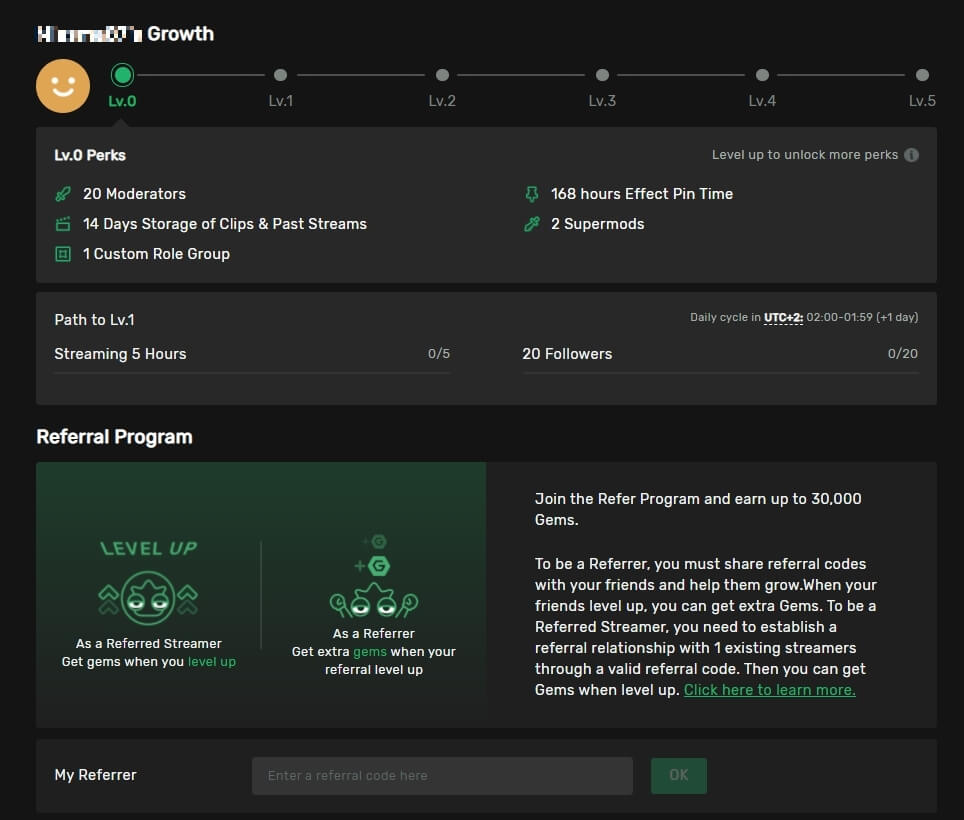
Task: Click the clips storage perk icon
Action: (63, 224)
